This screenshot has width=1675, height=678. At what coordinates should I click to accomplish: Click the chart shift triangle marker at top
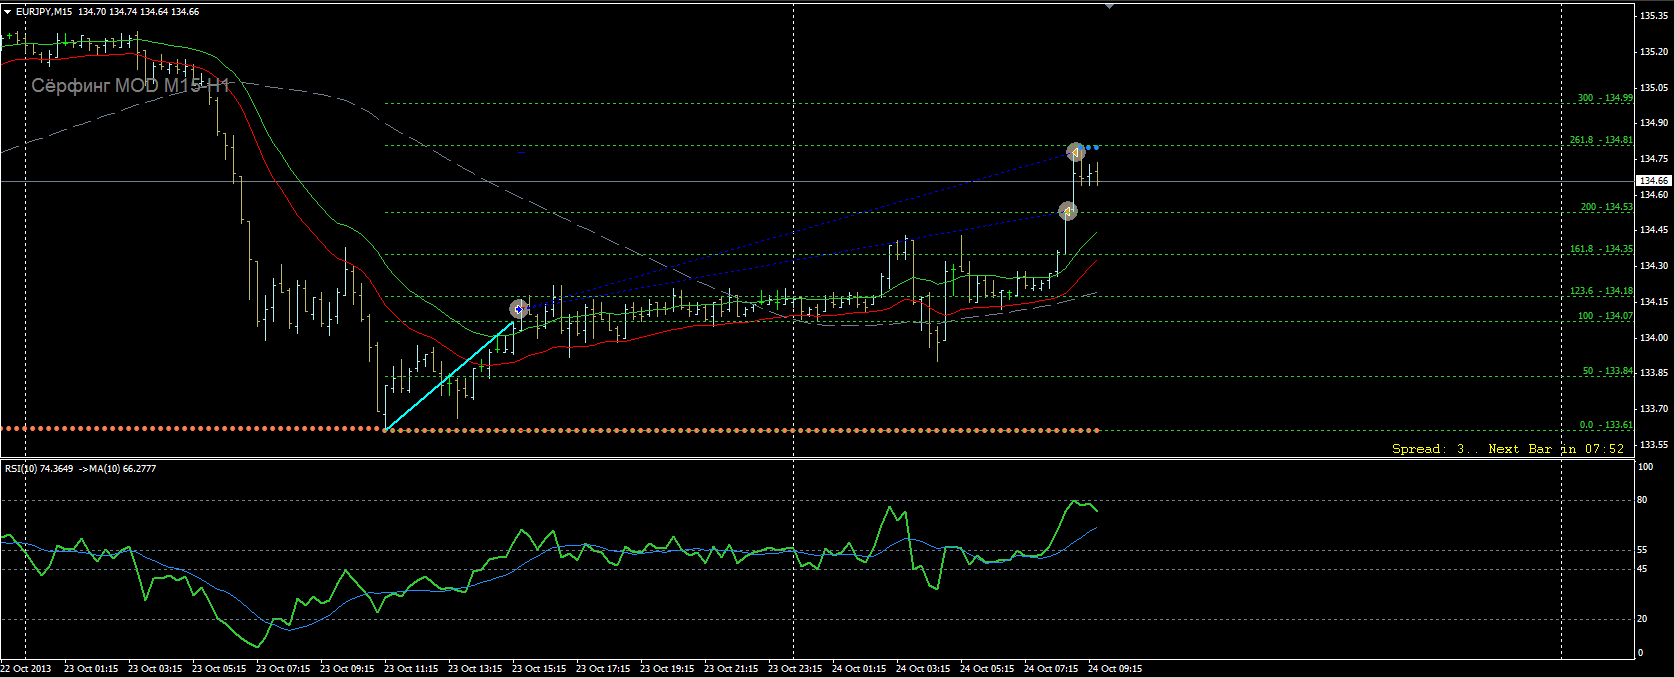(1109, 6)
